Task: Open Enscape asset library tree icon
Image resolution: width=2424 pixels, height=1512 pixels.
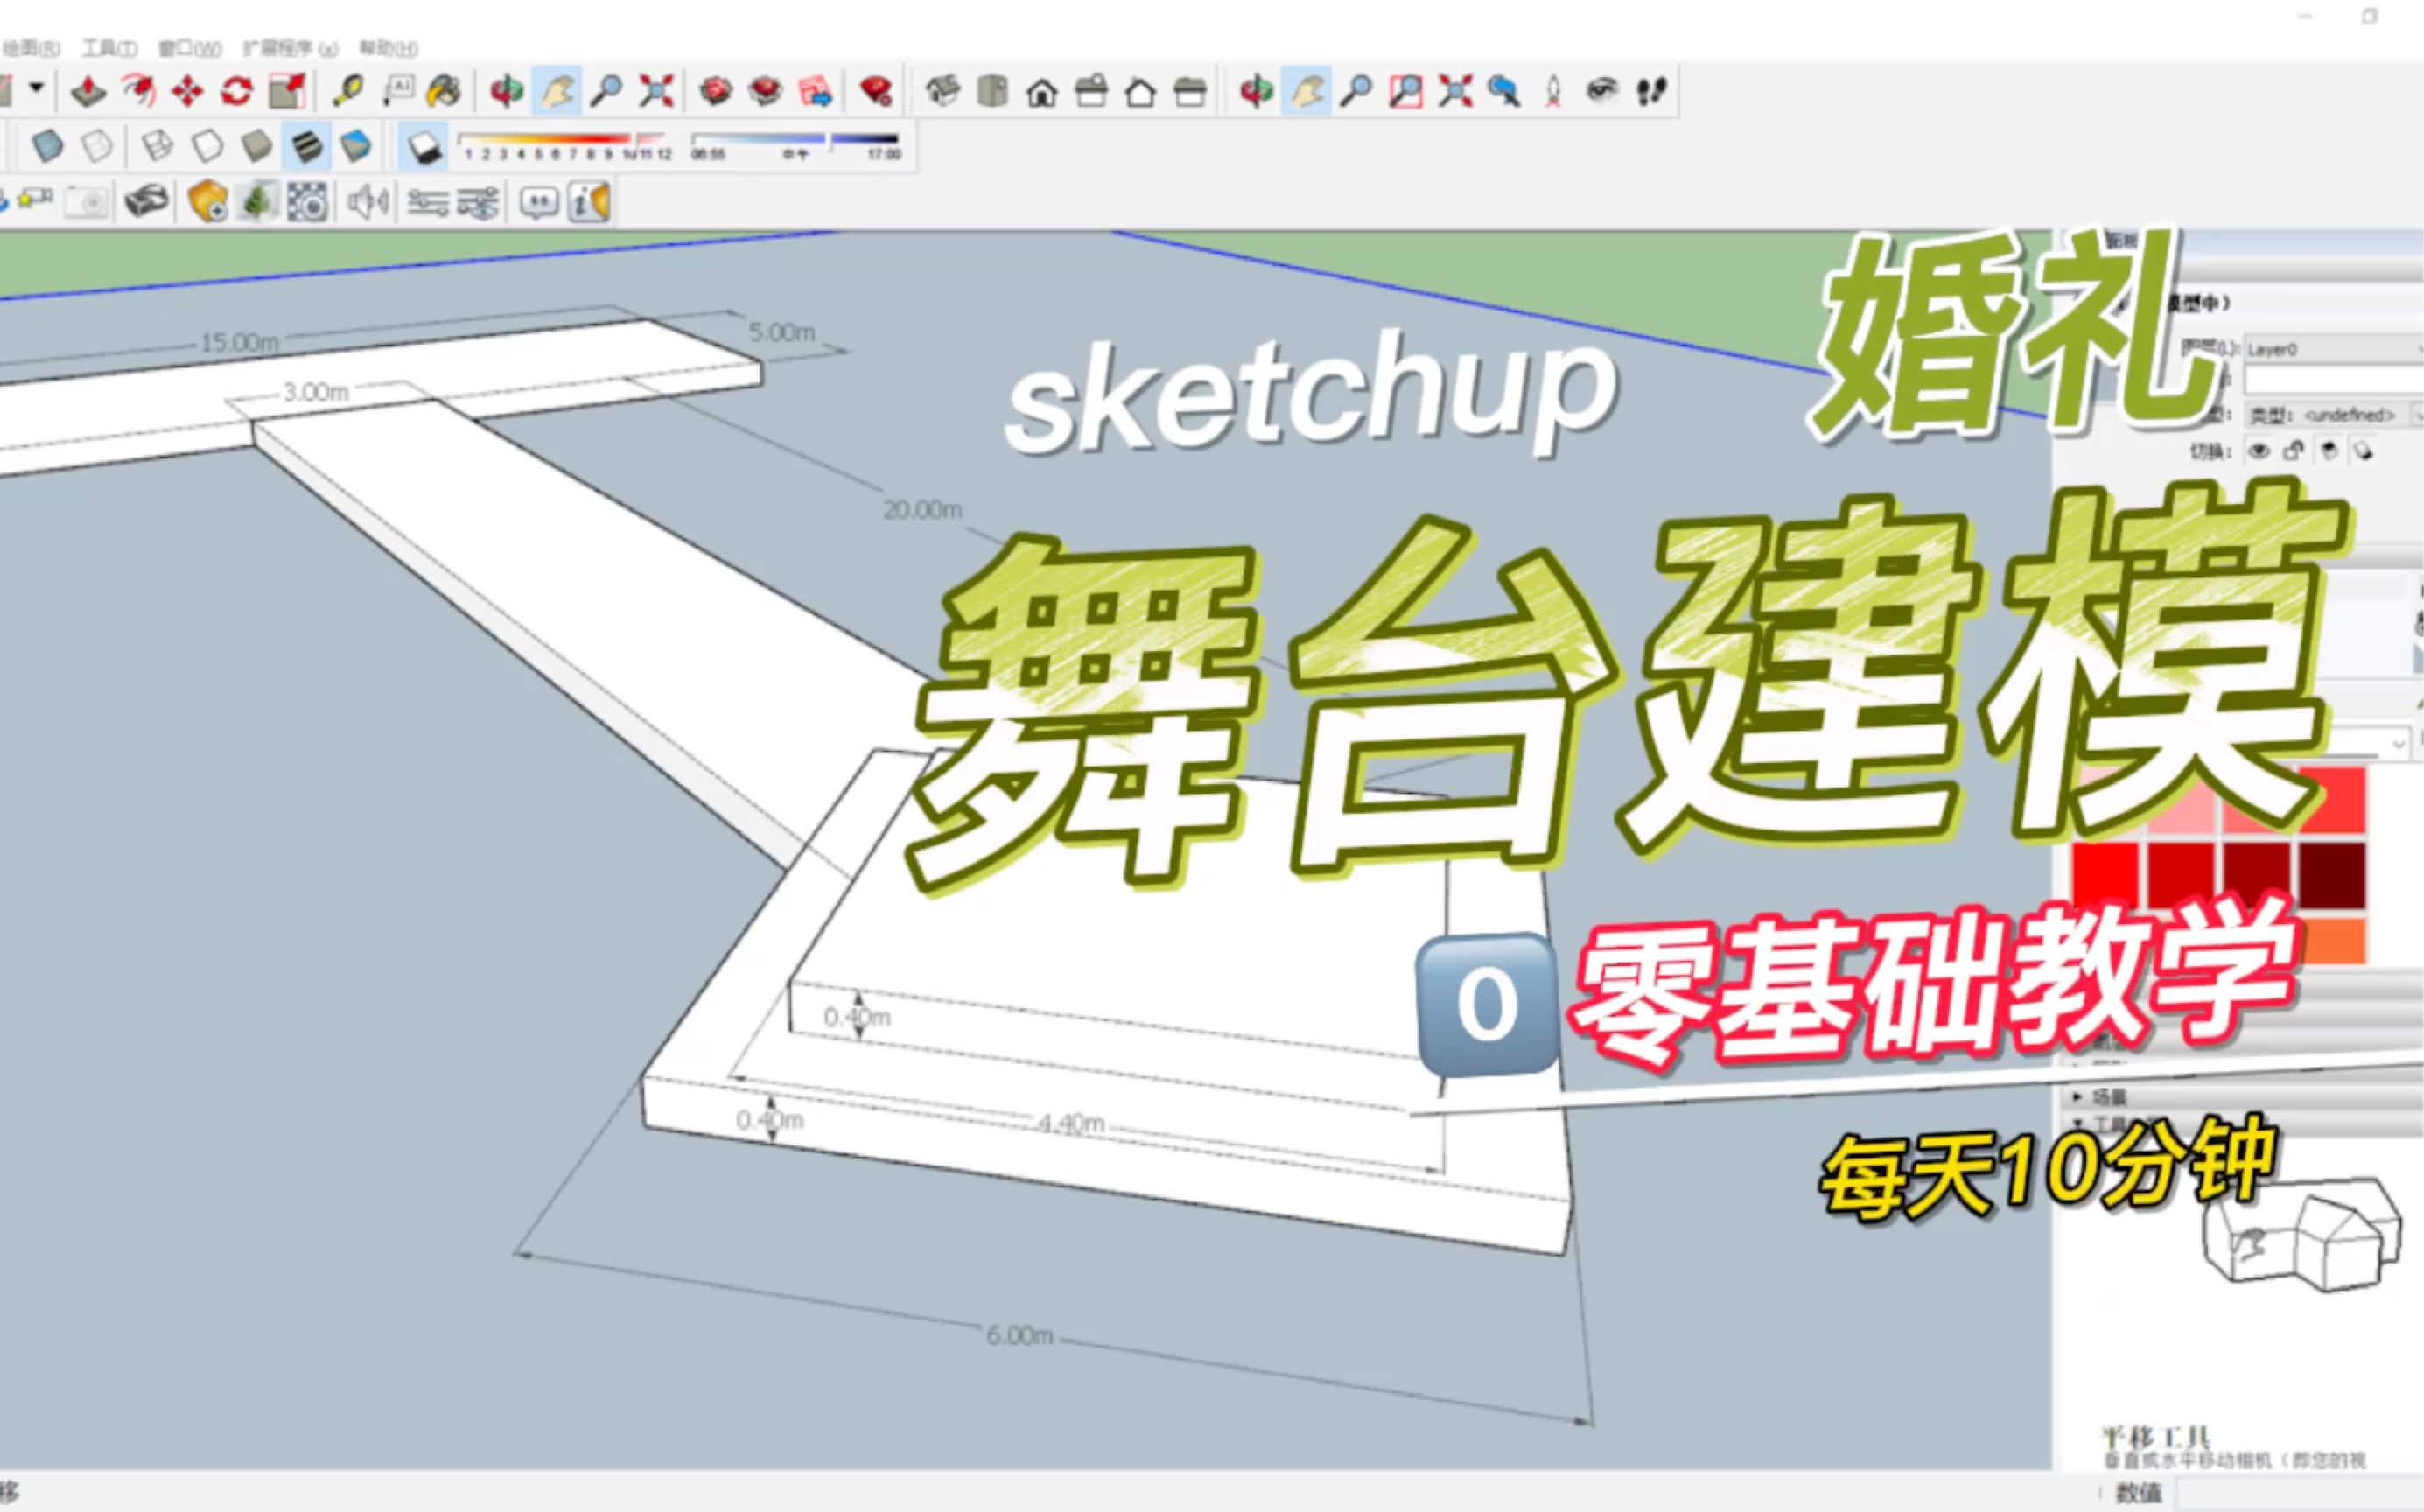Action: click(257, 202)
